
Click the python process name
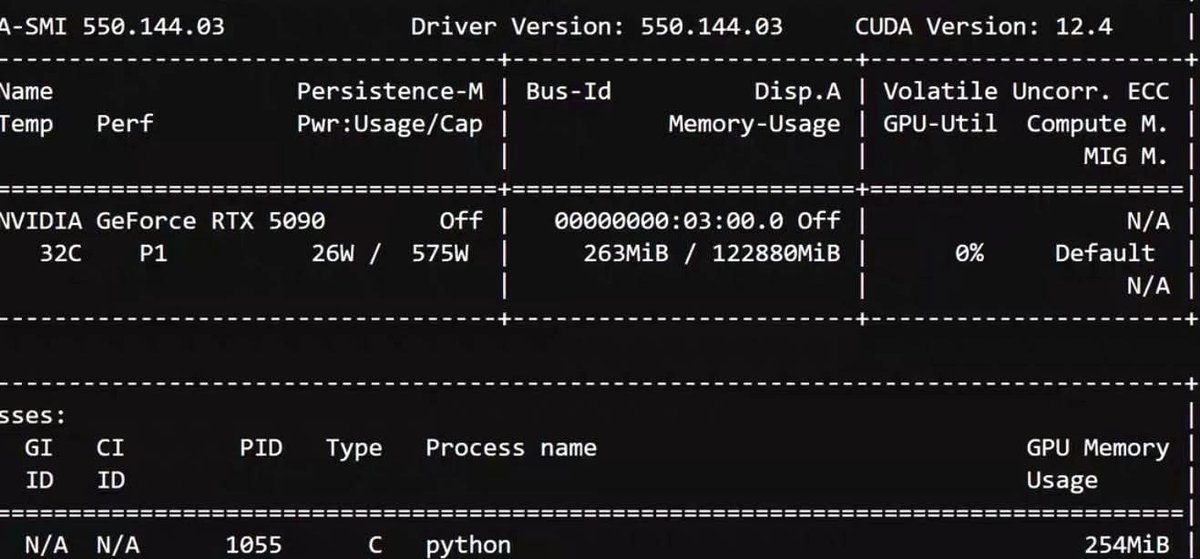[468, 545]
